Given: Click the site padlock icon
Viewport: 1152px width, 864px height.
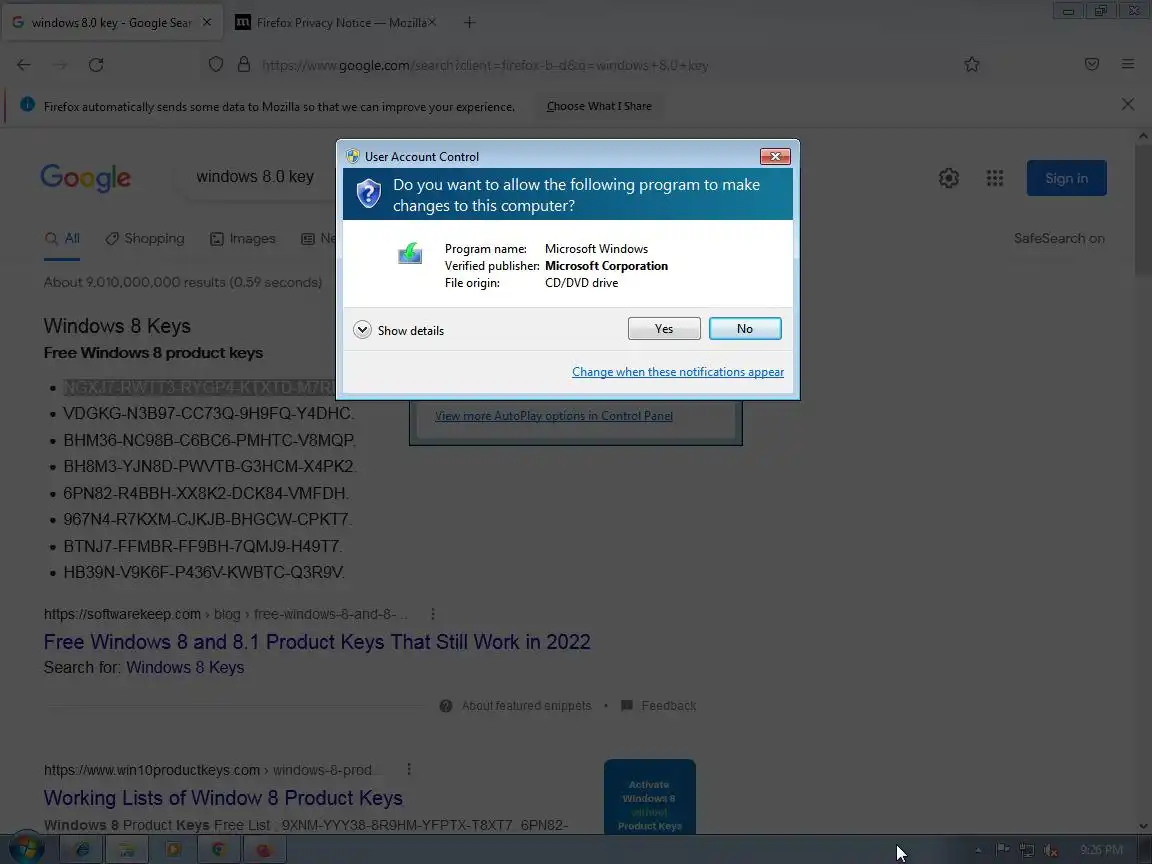Looking at the screenshot, I should click(244, 65).
